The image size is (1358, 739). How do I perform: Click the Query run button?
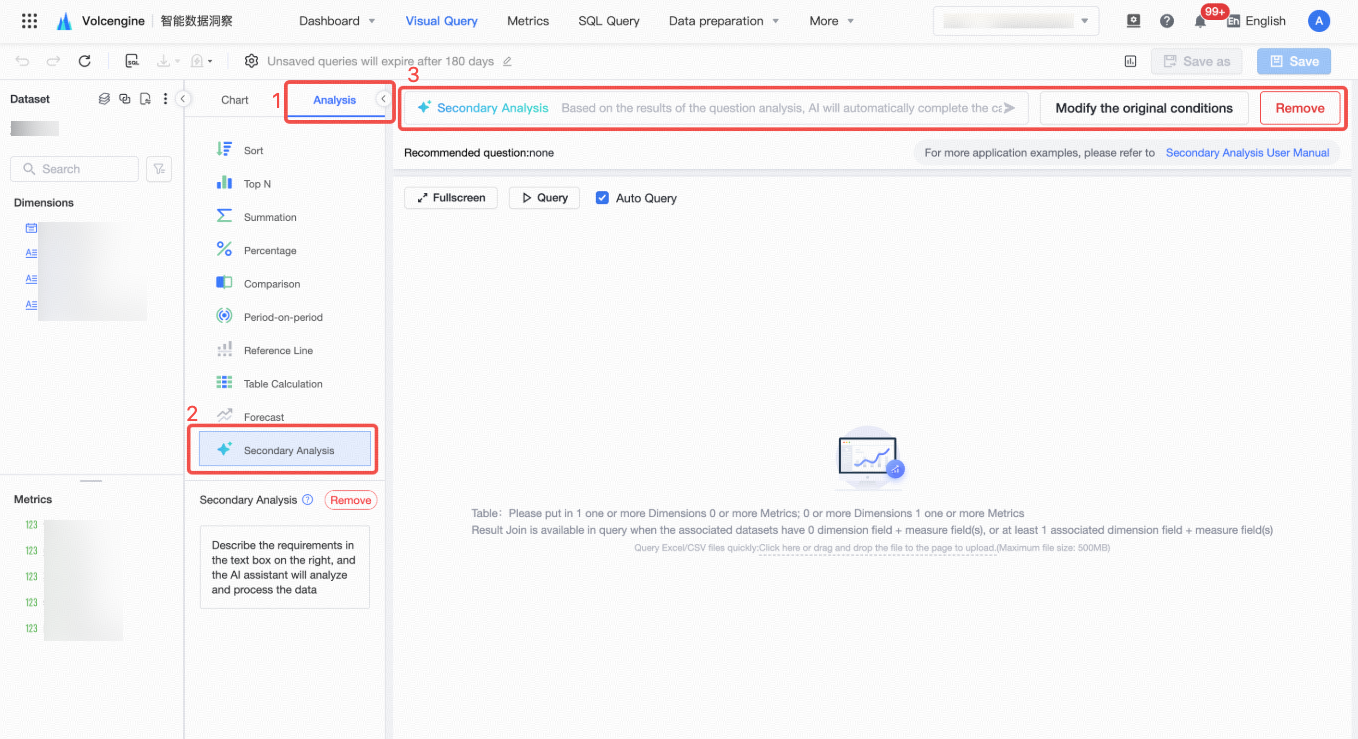point(544,198)
